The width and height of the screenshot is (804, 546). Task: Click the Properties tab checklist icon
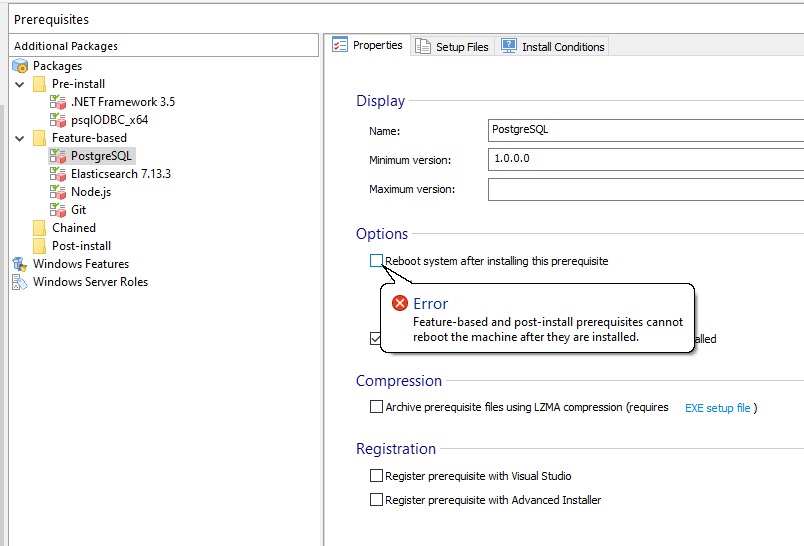340,45
